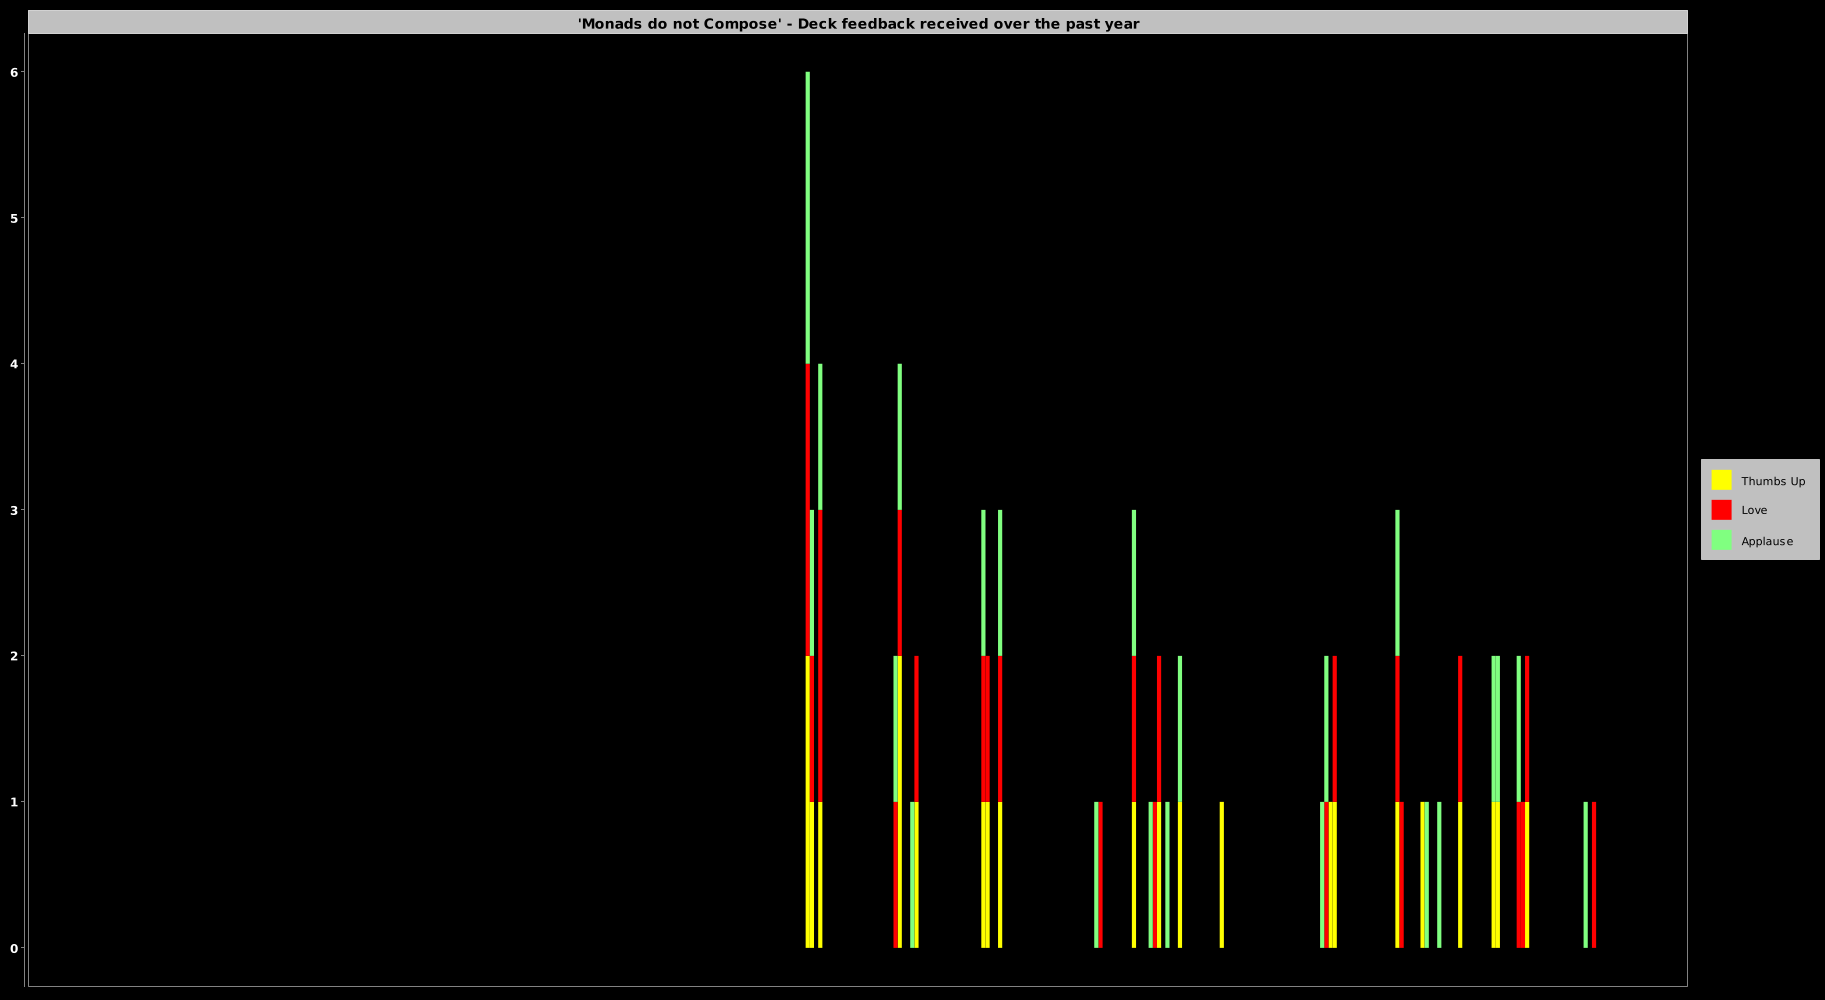Select the 'Thumbs Up' legend label
The image size is (1825, 1000).
coord(1773,481)
